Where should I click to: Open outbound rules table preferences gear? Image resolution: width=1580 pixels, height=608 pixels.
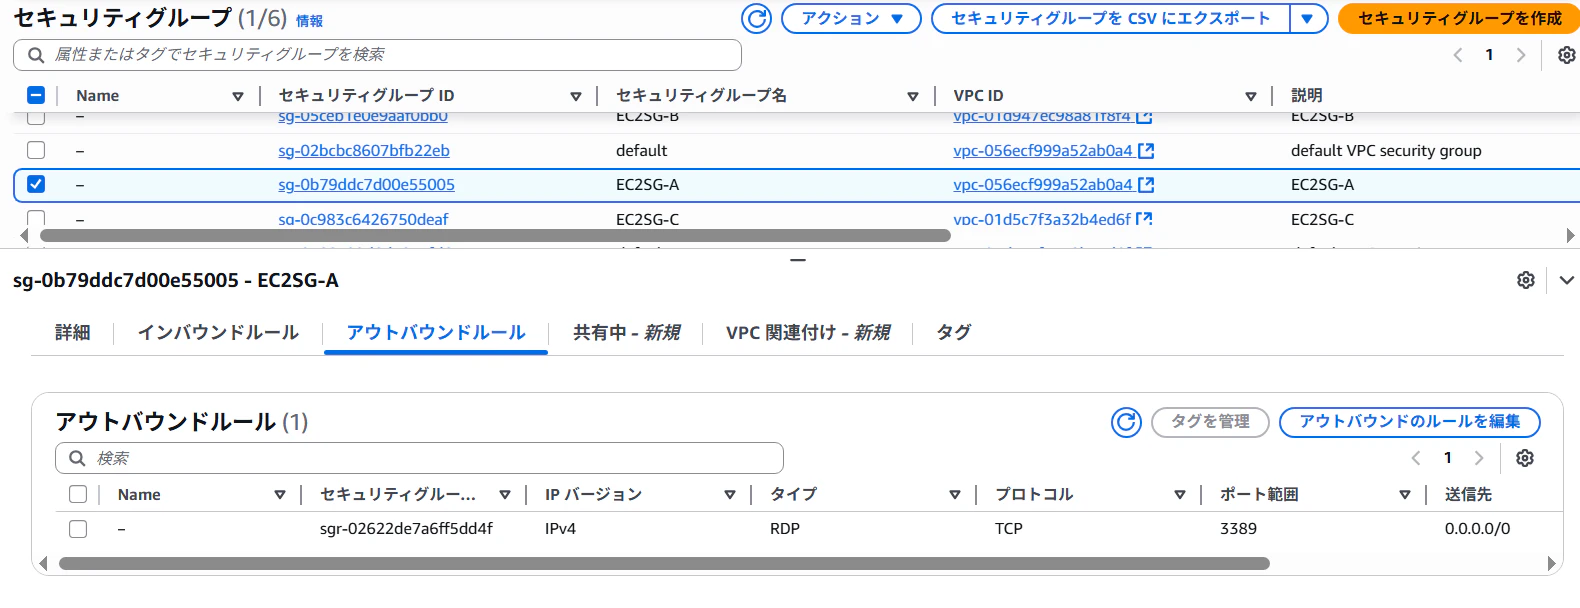click(1524, 458)
